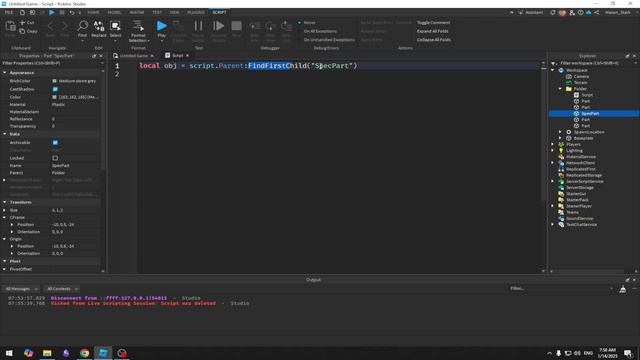Expand the ServerScriptService node
The image size is (640, 360).
point(553,181)
